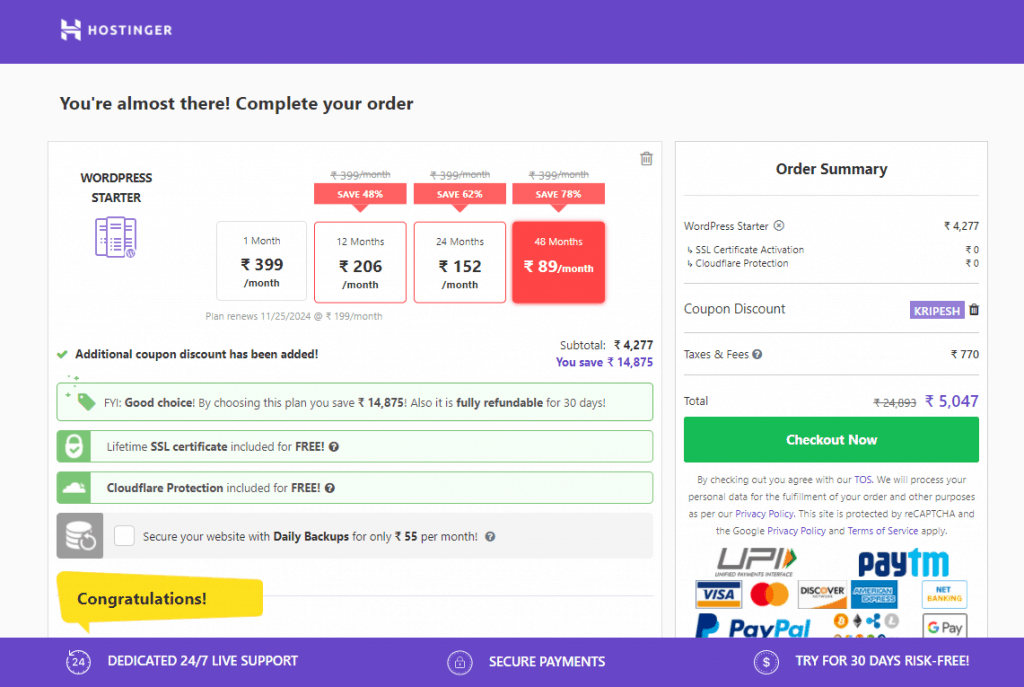Click the PayPal payment option
Screen dimensions: 1024x687
[752, 627]
